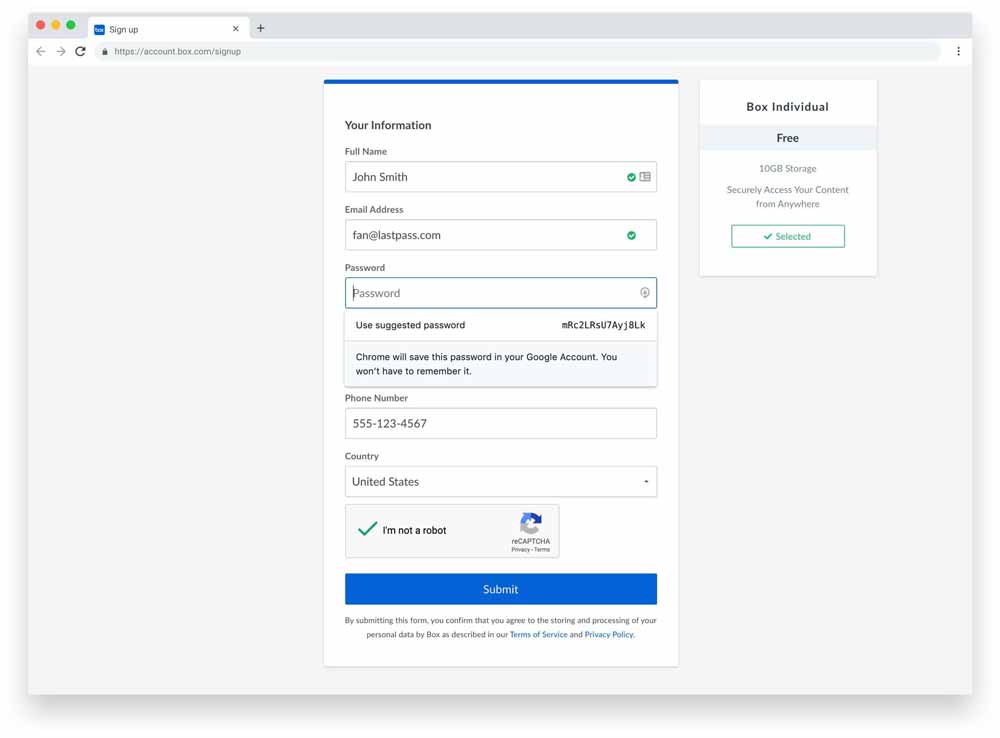Open the Chrome menu with three dots
Image resolution: width=1000 pixels, height=738 pixels.
click(x=957, y=51)
